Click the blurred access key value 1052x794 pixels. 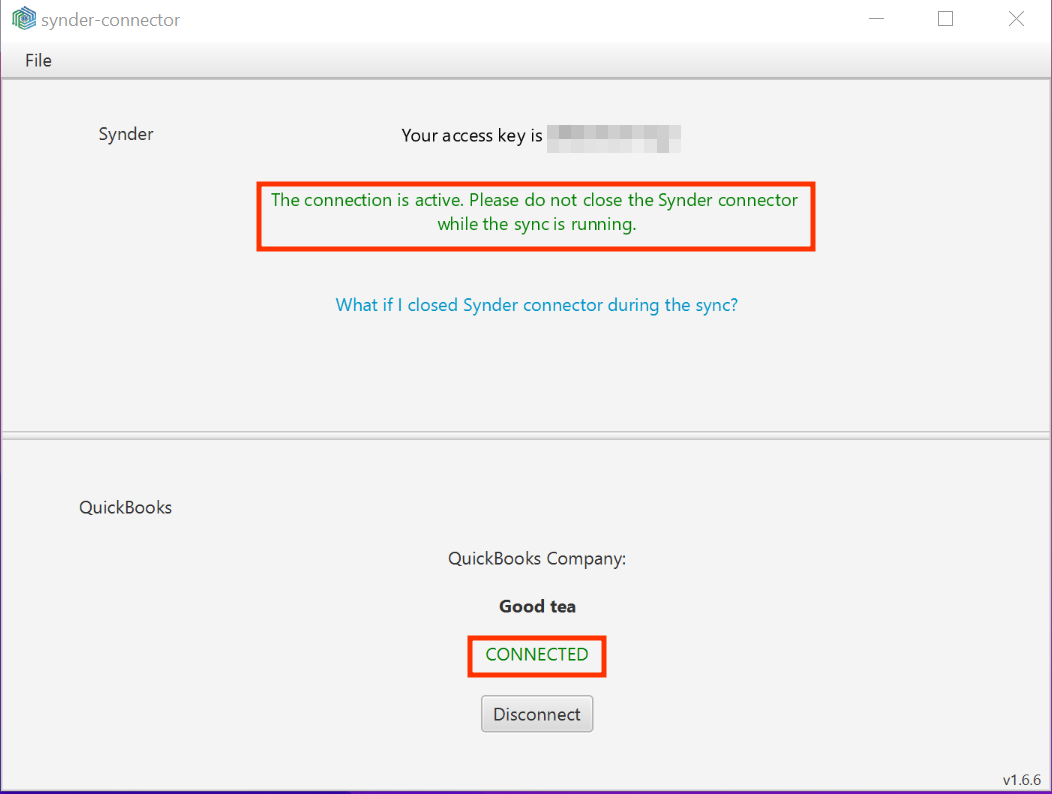614,138
